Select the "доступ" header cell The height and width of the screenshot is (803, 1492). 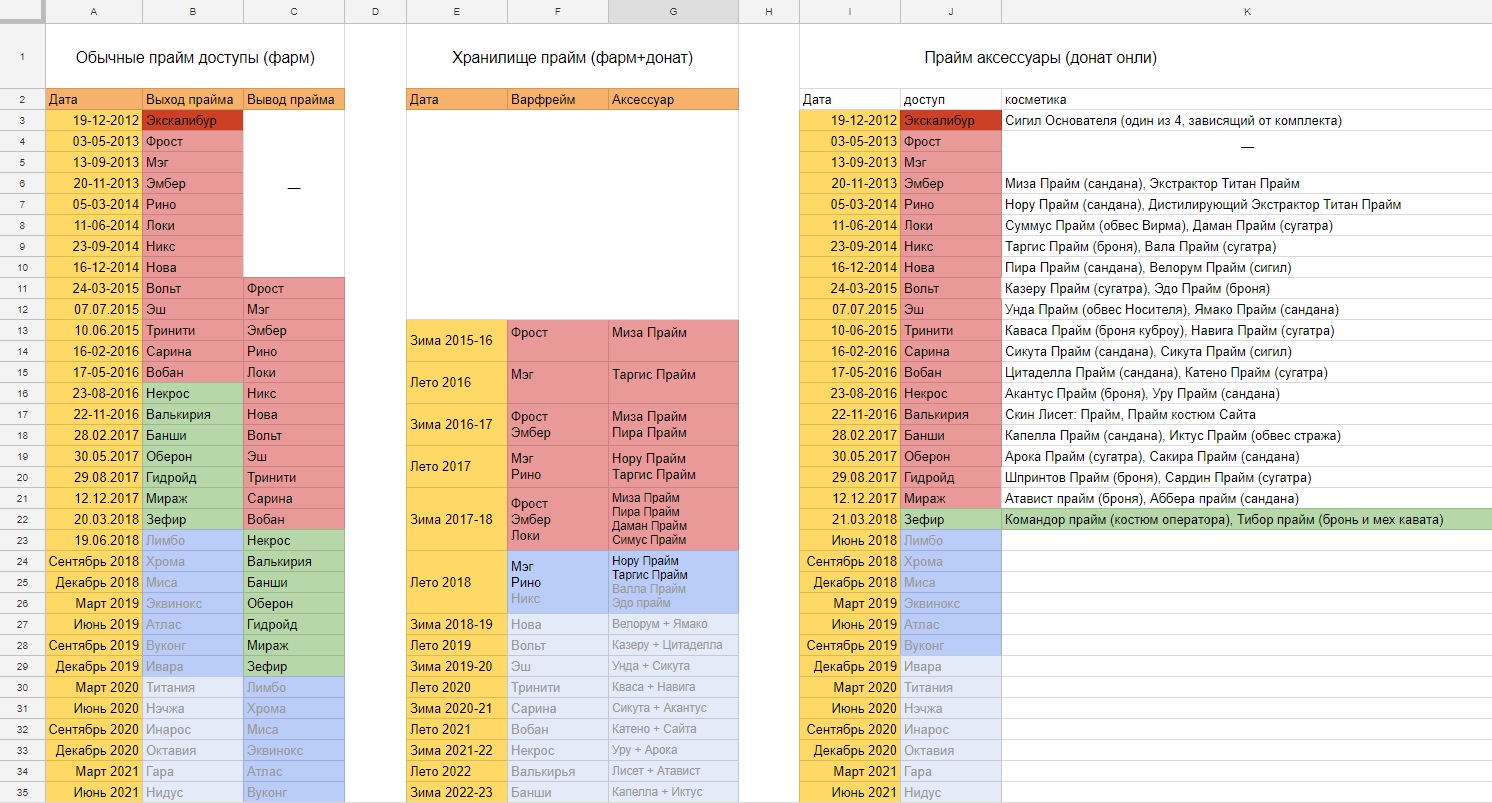950,100
